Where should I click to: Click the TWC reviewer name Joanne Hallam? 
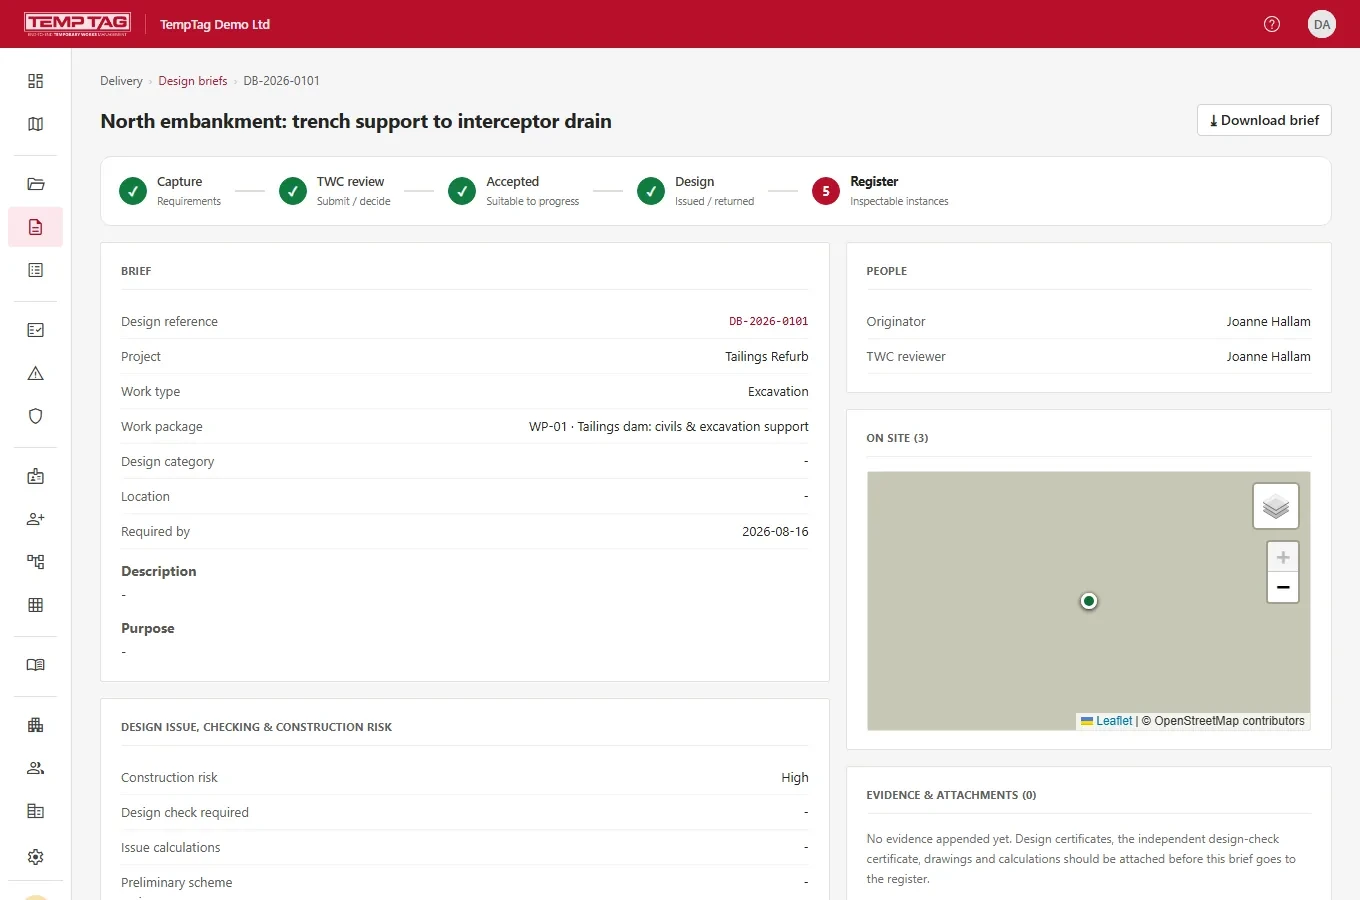click(1268, 357)
